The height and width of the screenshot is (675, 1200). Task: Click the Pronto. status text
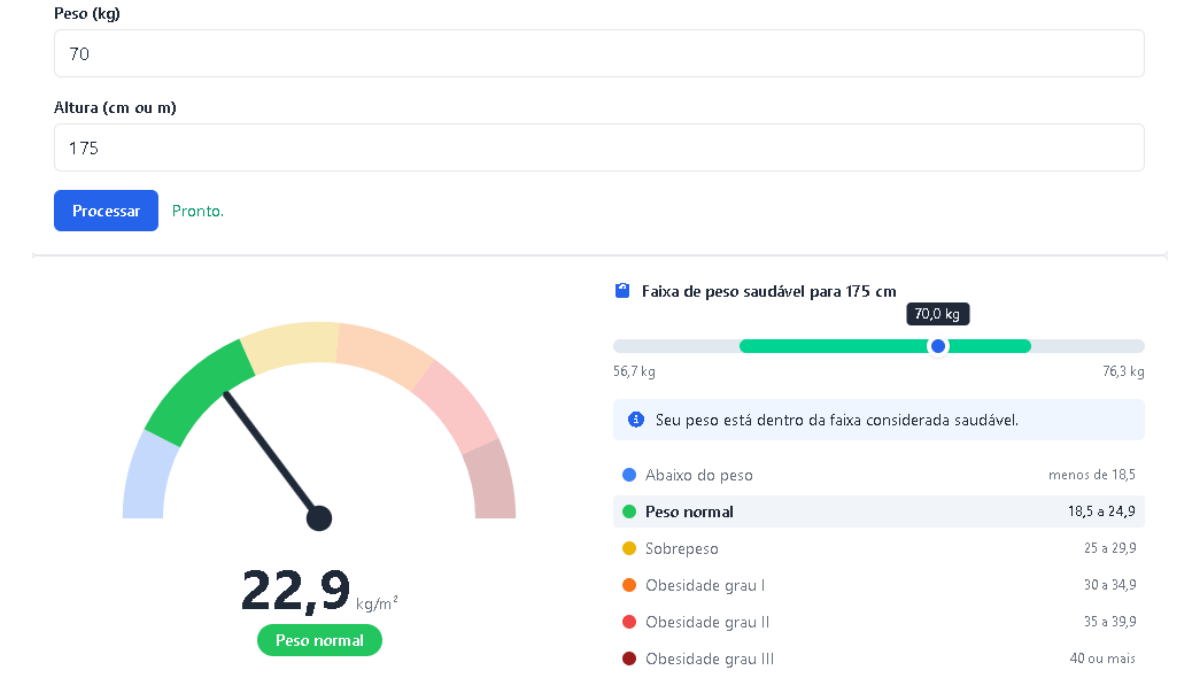[x=198, y=211]
